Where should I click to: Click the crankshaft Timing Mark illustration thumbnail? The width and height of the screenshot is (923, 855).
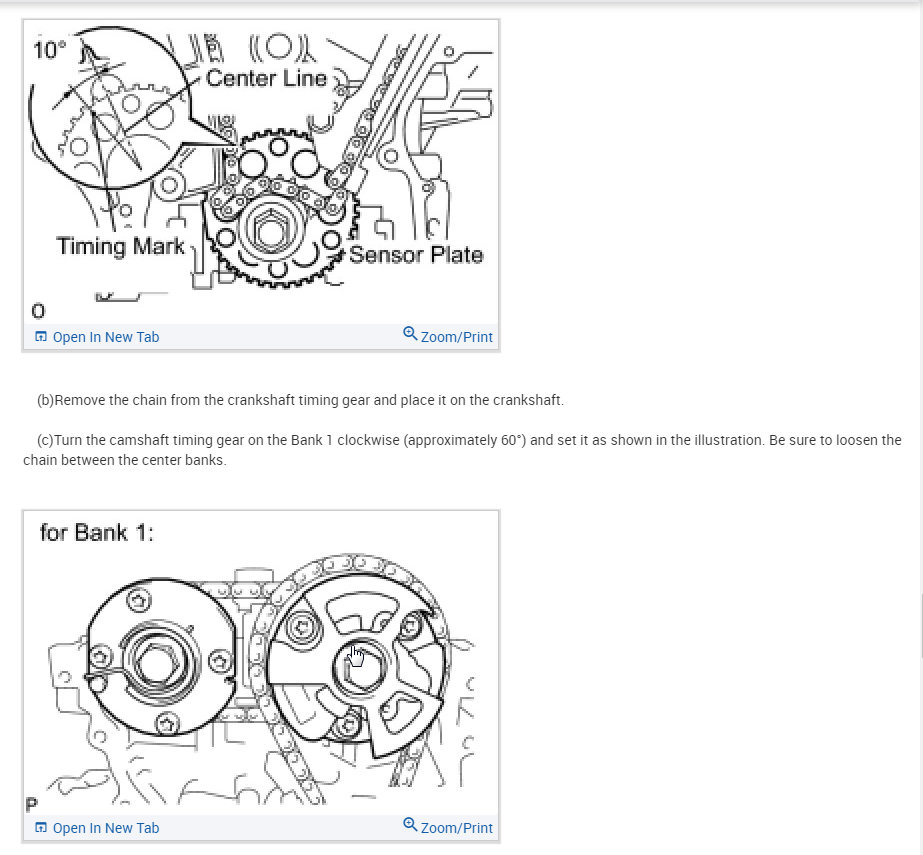point(261,171)
